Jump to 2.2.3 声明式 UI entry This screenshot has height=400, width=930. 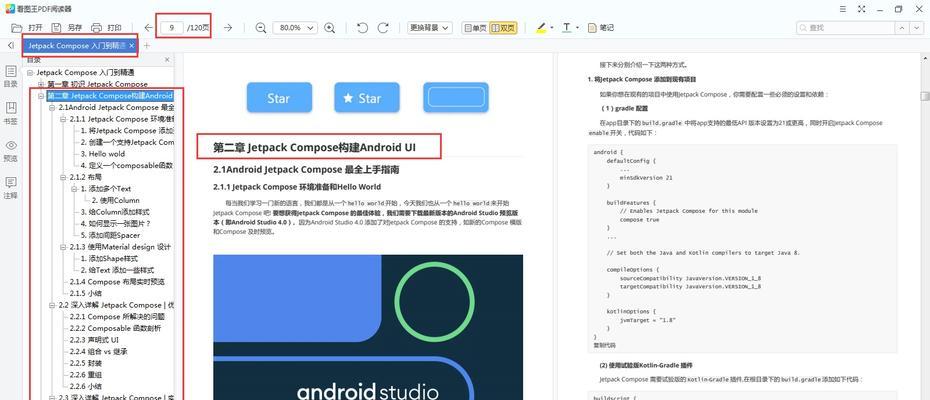pos(95,340)
